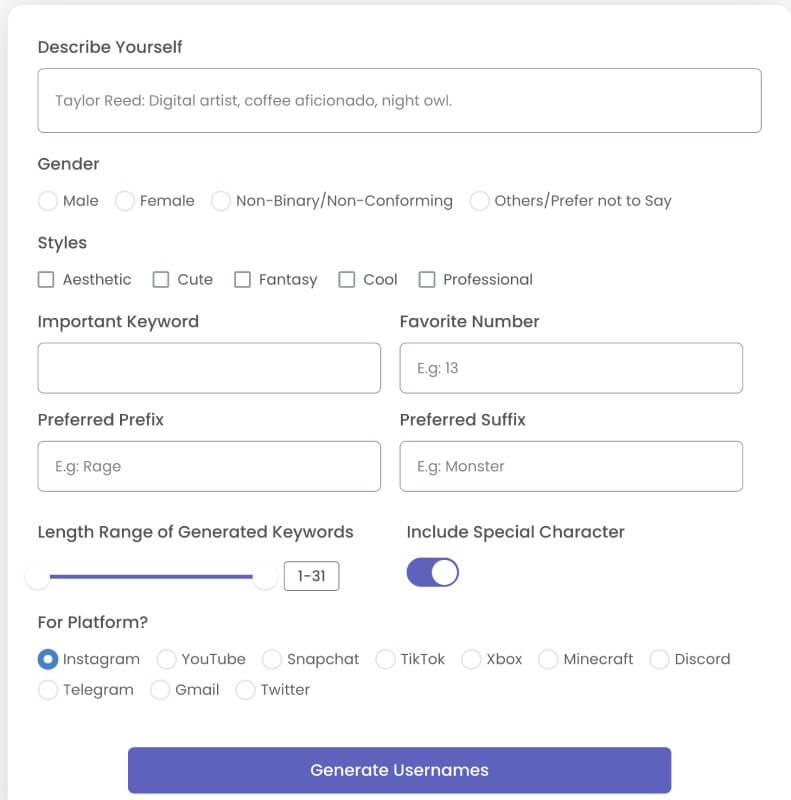791x800 pixels.
Task: Choose TikTok platform option
Action: click(x=385, y=659)
